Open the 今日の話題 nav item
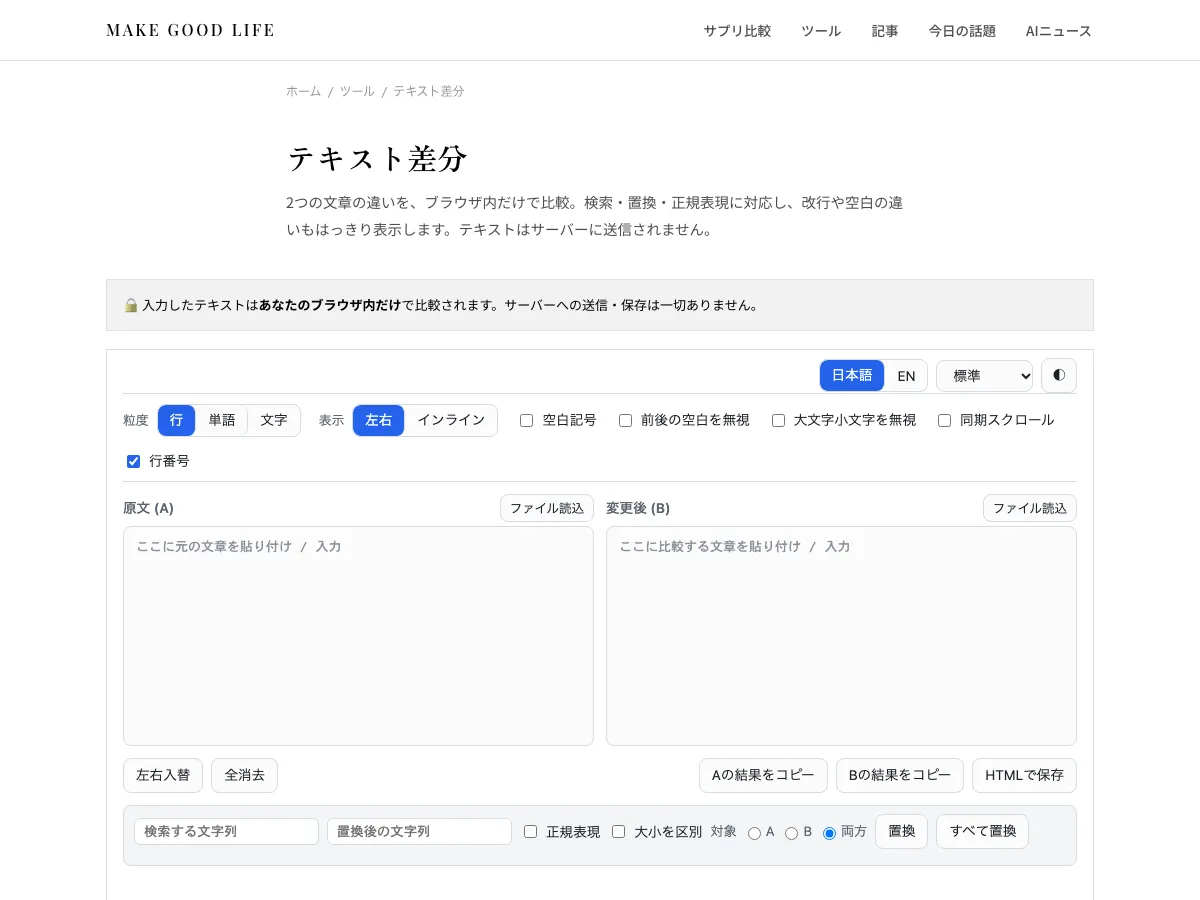 (962, 31)
